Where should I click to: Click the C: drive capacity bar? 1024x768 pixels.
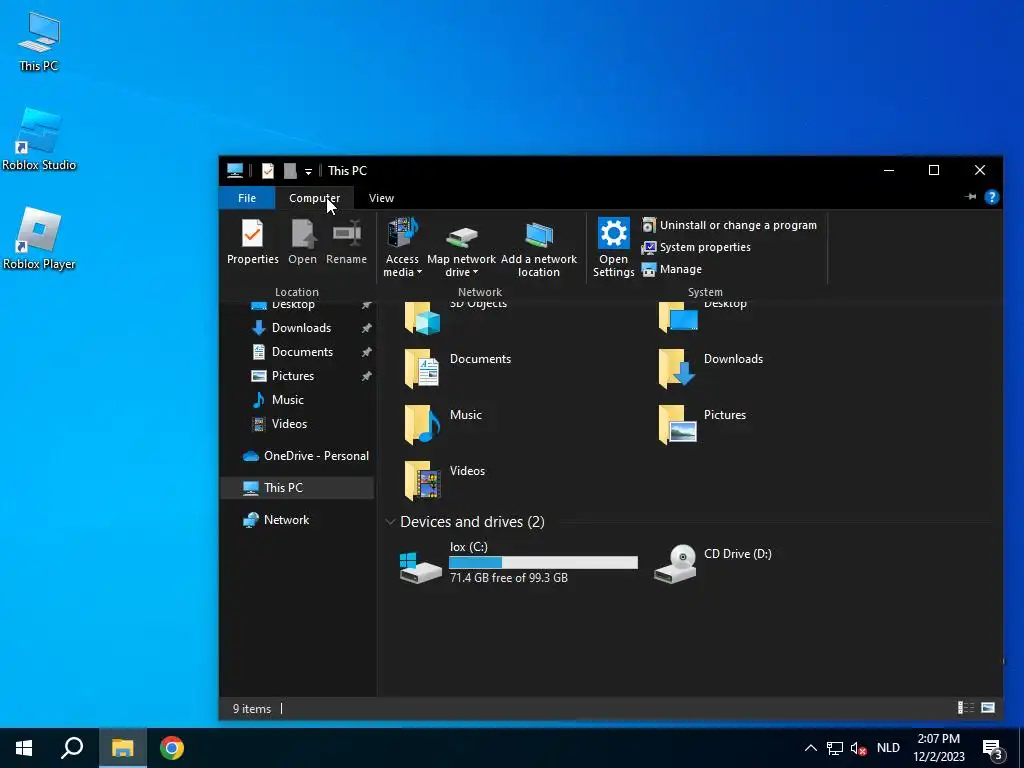(543, 562)
